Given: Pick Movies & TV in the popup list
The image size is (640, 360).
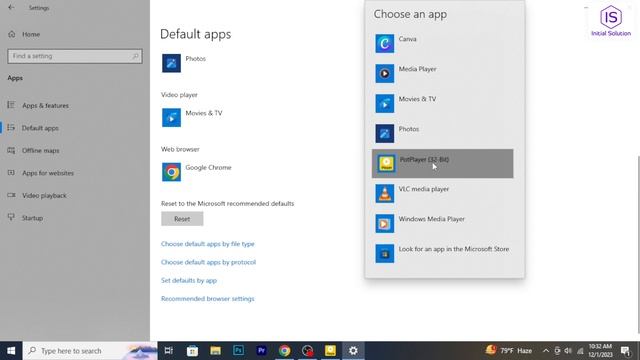Looking at the screenshot, I should [x=442, y=103].
